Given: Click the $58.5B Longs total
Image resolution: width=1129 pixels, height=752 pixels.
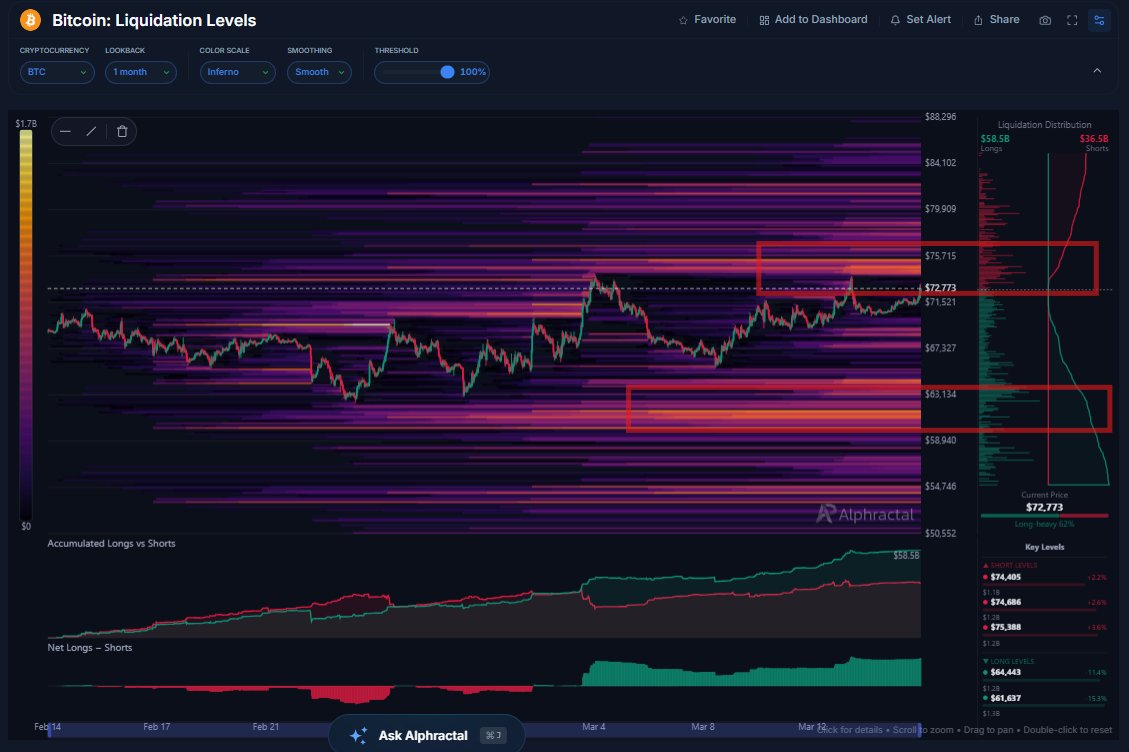Looking at the screenshot, I should 995,139.
